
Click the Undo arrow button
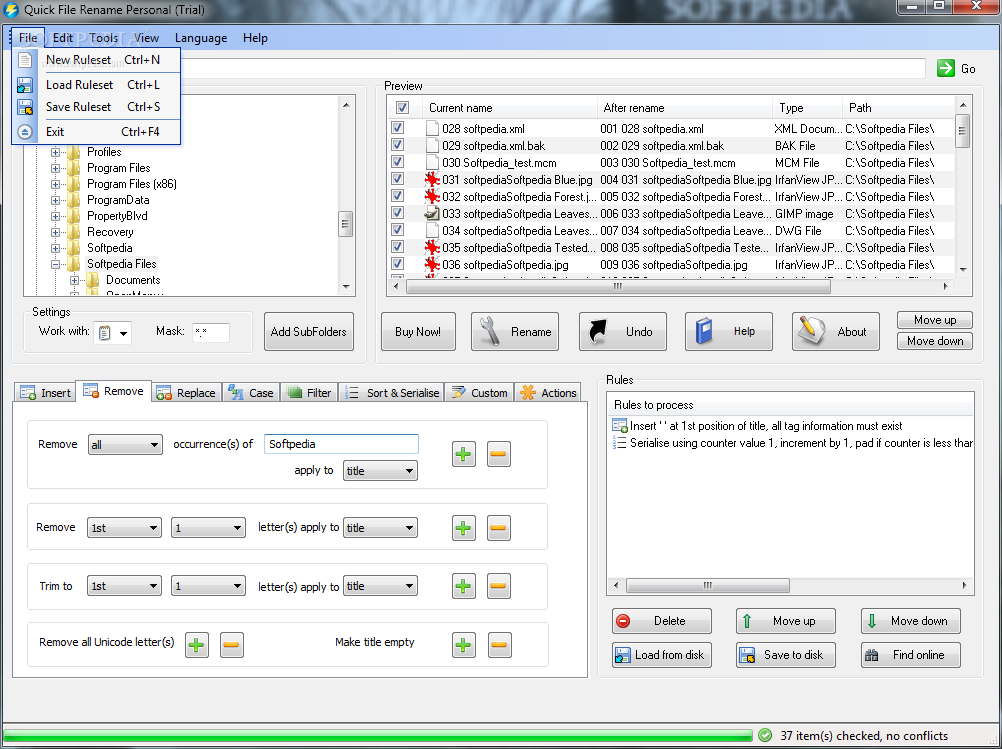coord(622,332)
